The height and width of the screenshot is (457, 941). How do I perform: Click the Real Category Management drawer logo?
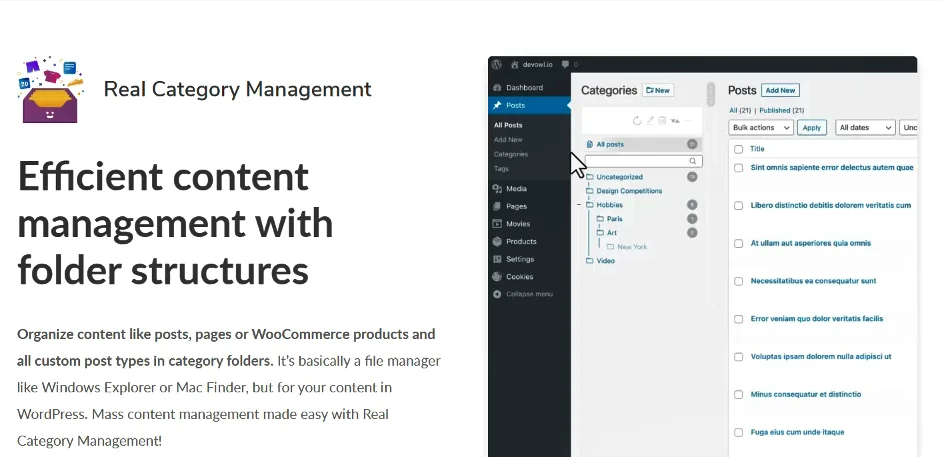(50, 90)
